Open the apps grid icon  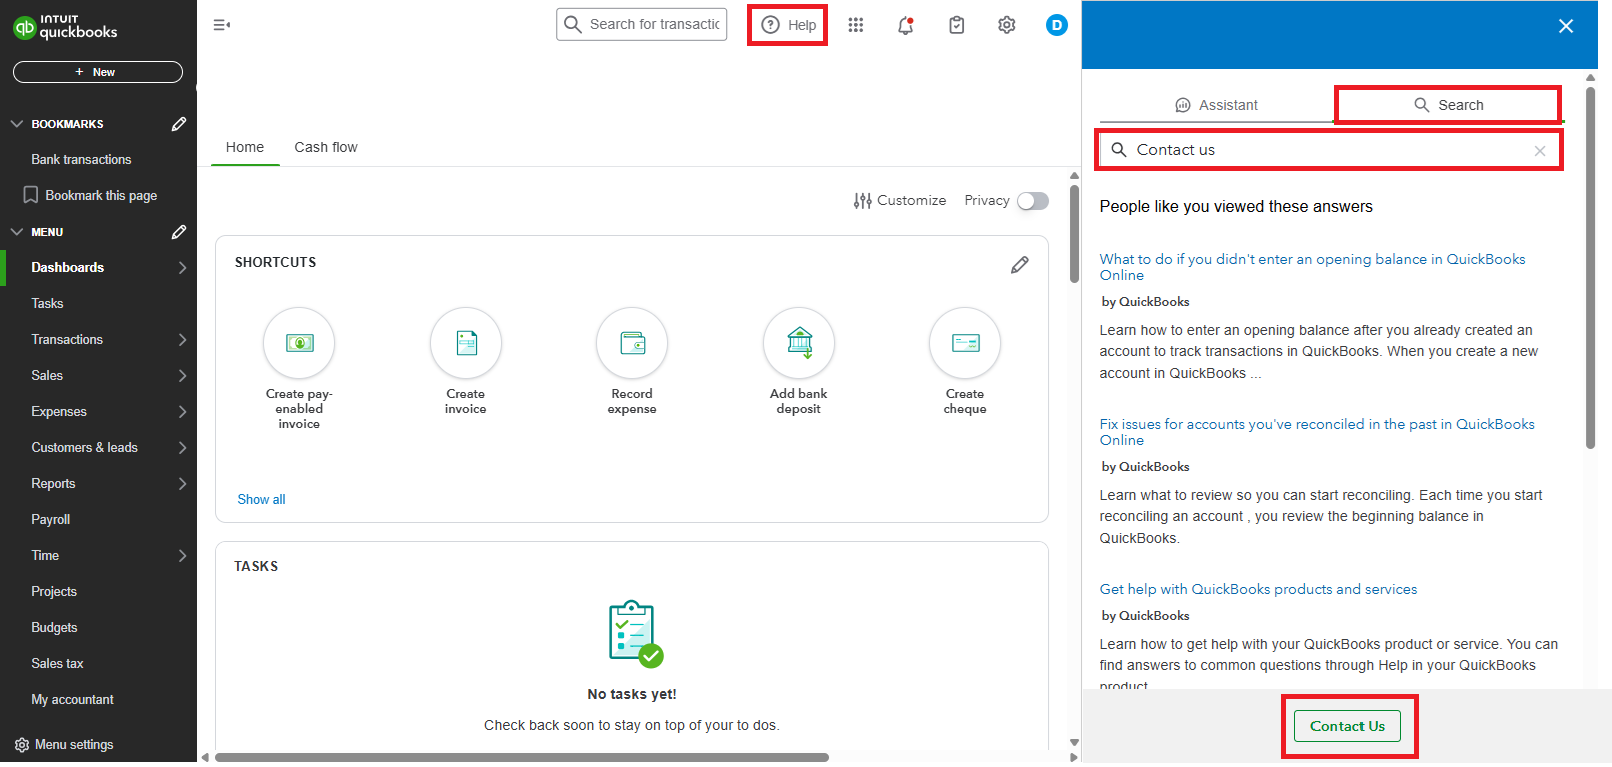pyautogui.click(x=856, y=25)
